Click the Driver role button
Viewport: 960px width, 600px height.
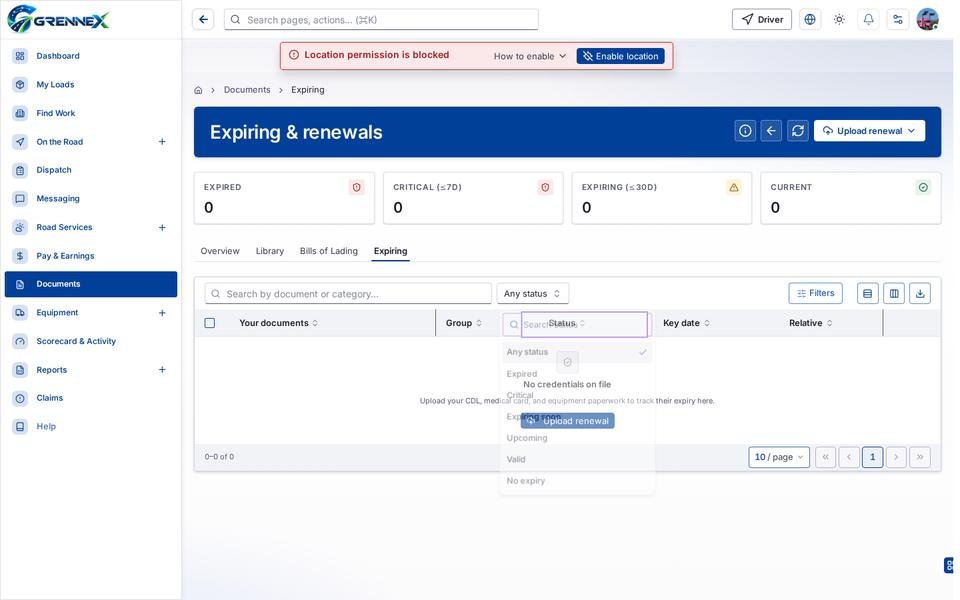coord(762,20)
